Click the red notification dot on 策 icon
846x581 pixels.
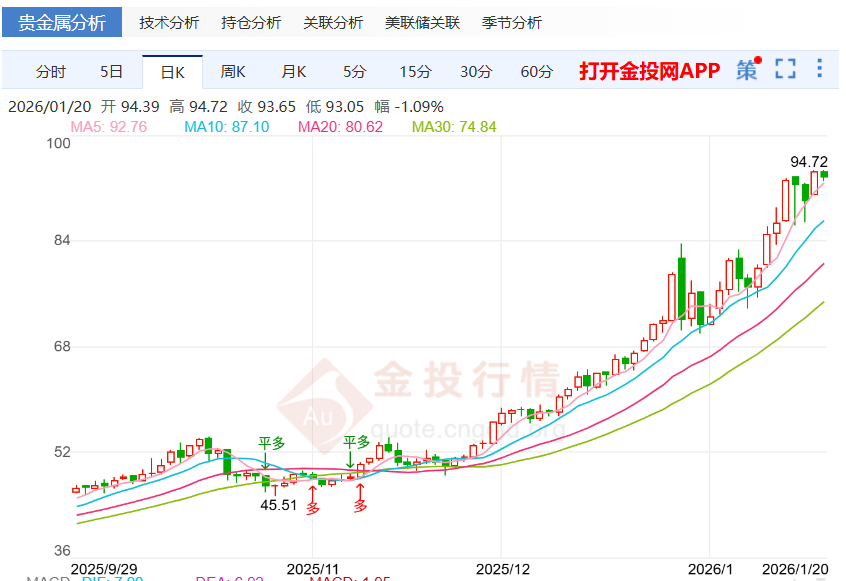(757, 62)
